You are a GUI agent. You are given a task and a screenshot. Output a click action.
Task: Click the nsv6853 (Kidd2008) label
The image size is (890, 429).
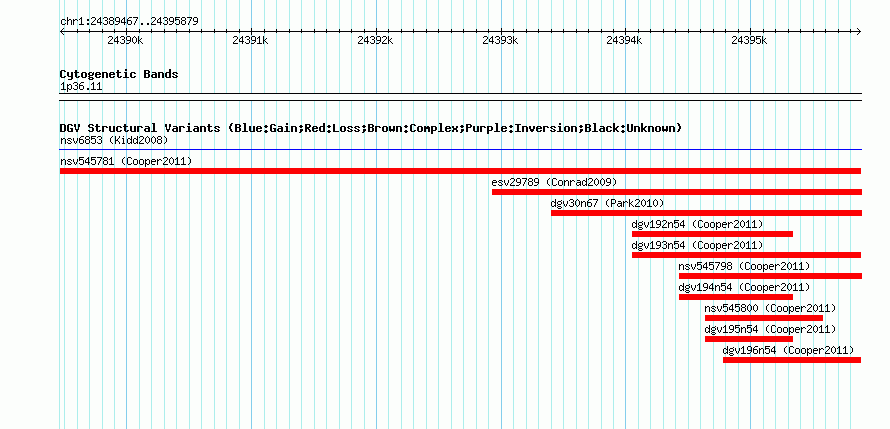114,140
